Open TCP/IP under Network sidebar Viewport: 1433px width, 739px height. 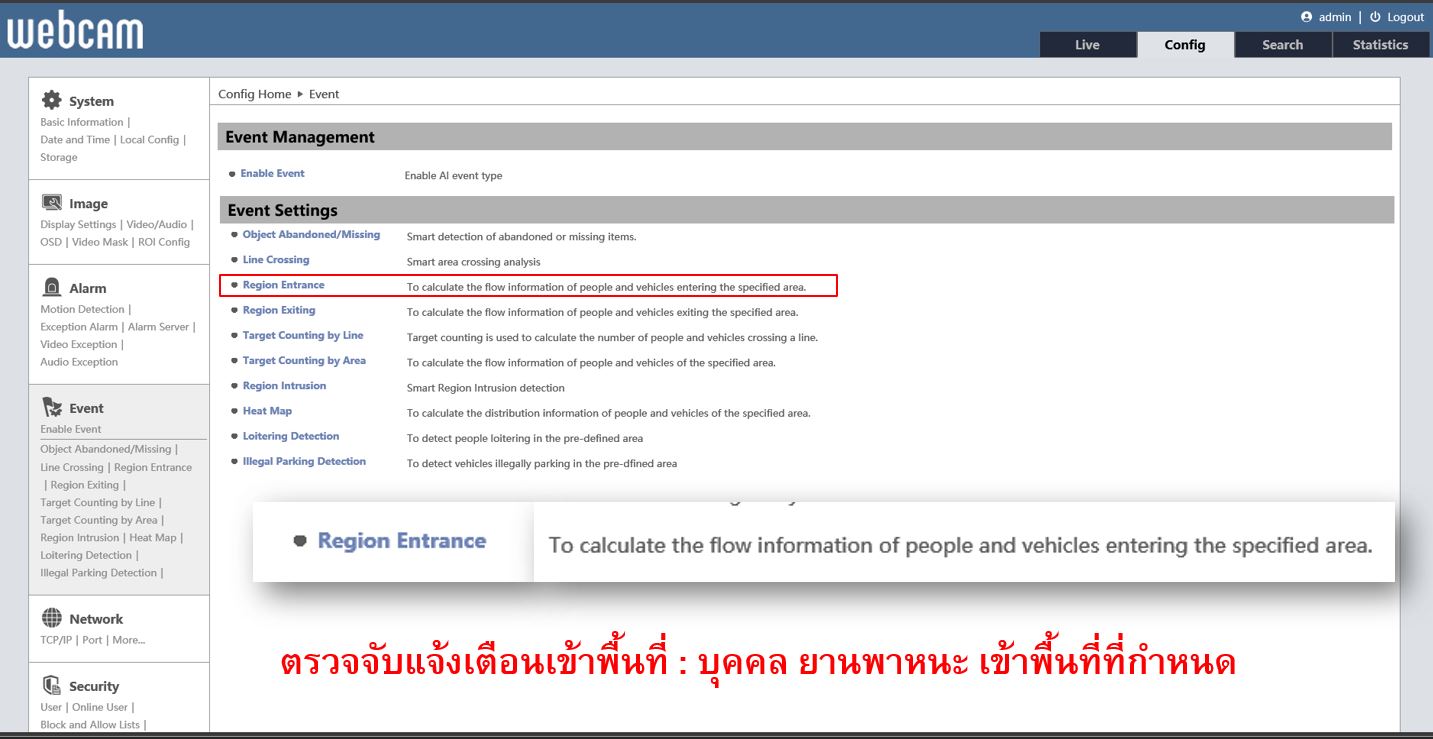57,640
